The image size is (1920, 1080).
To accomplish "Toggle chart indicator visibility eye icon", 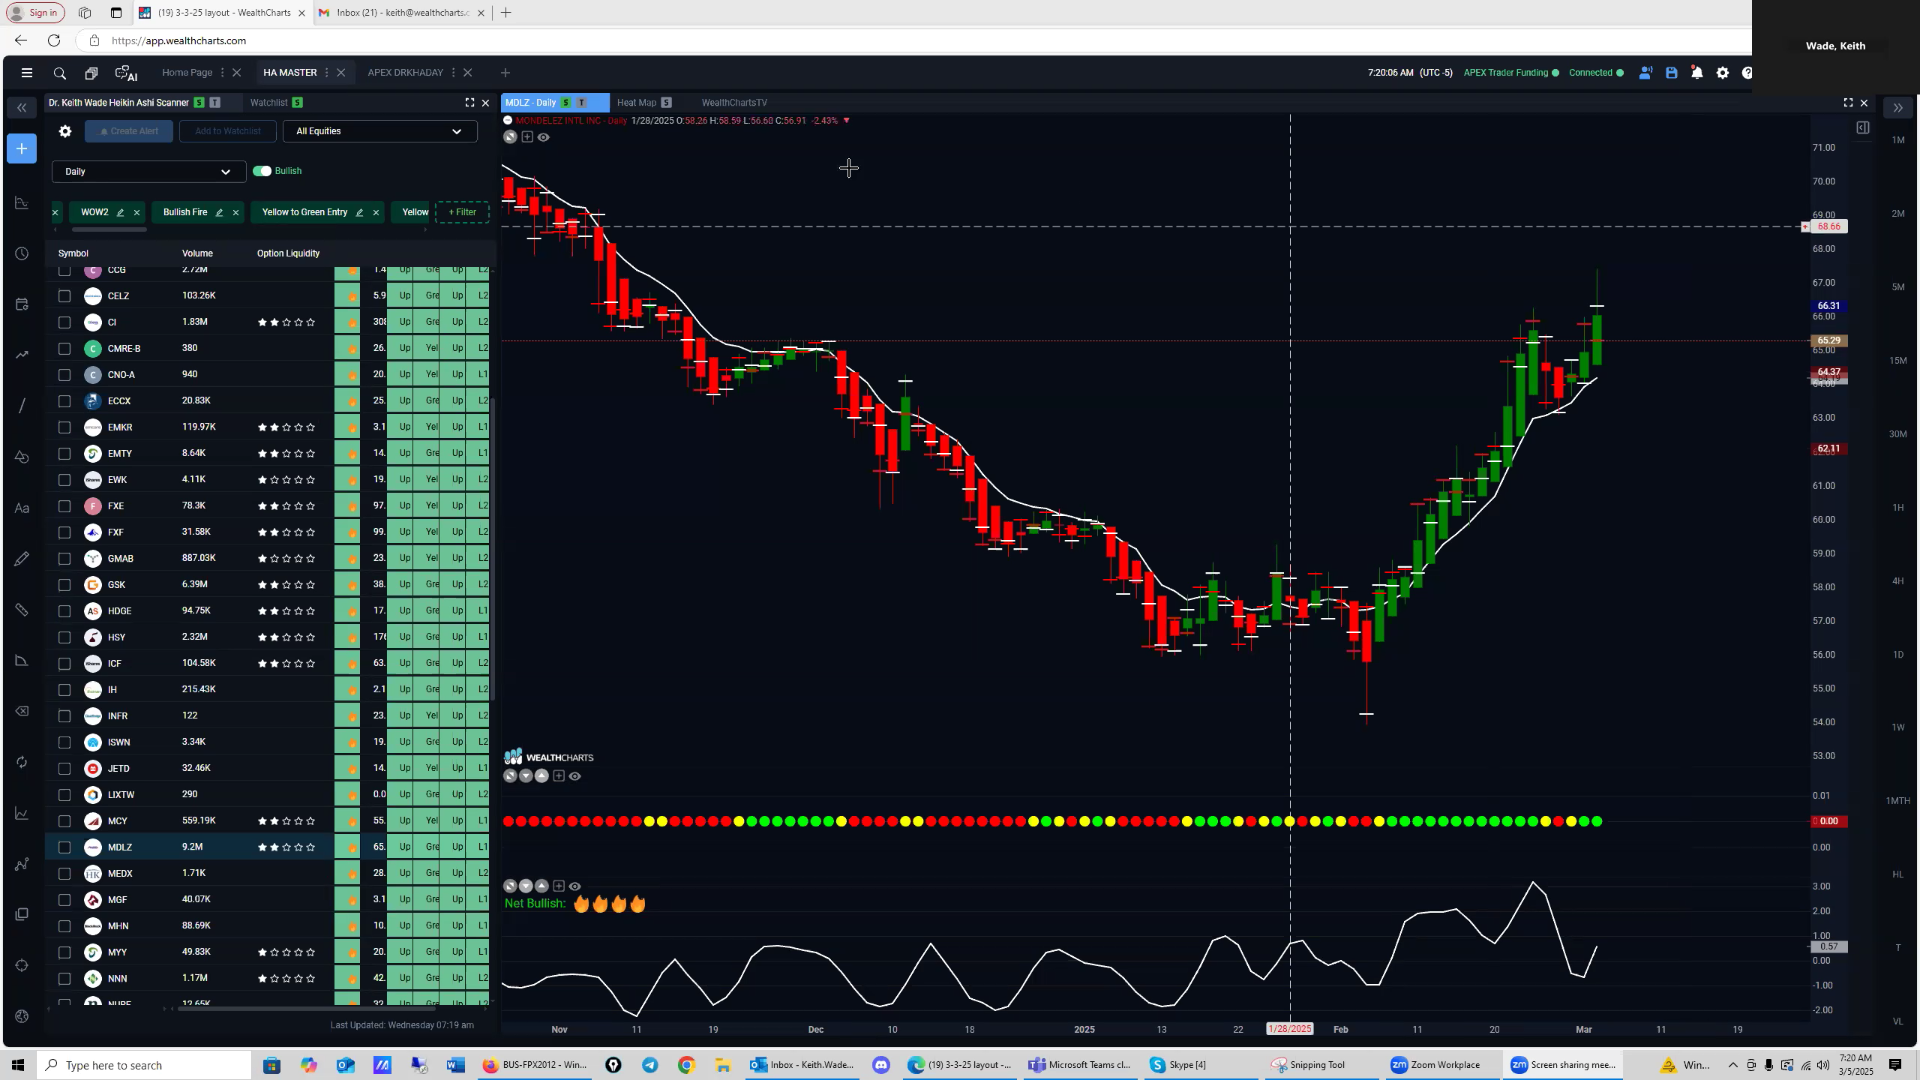I will tap(544, 137).
